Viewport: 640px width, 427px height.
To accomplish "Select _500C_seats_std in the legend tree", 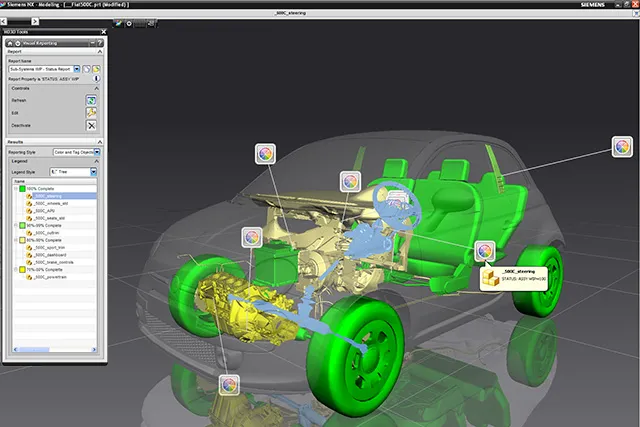I will pyautogui.click(x=49, y=218).
